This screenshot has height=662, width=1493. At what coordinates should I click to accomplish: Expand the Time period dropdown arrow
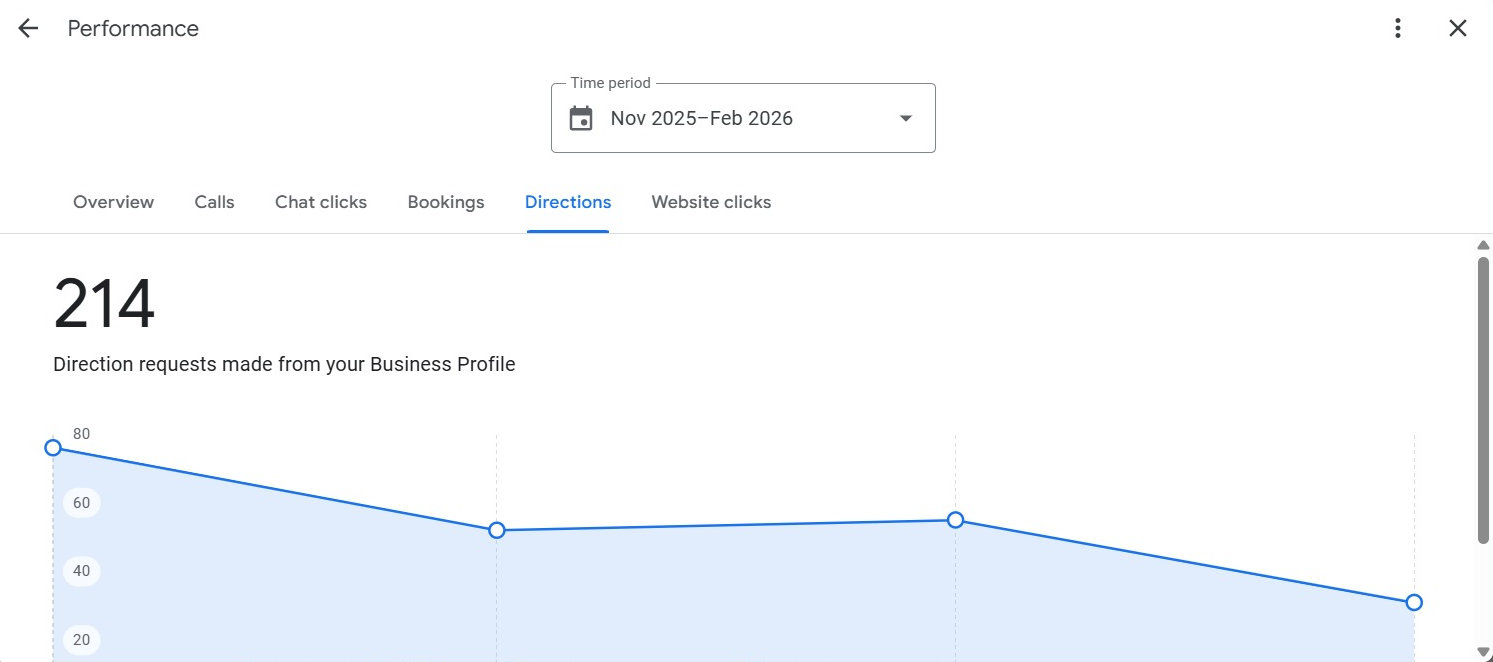(x=906, y=119)
